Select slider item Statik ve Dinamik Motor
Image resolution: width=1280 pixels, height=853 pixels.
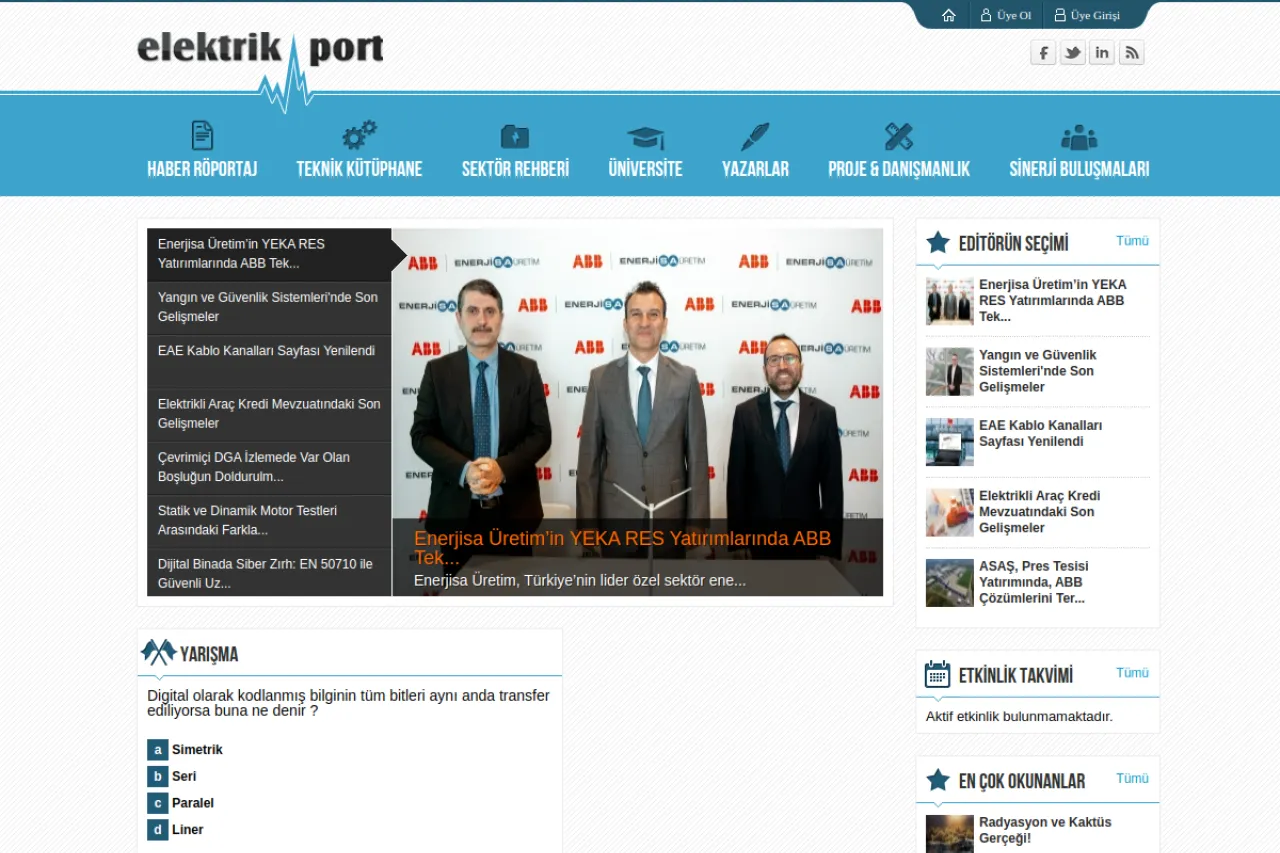pos(269,521)
